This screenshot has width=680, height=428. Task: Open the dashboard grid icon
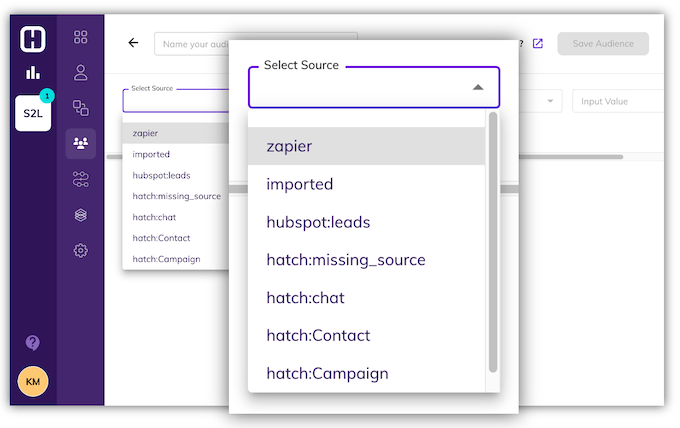pos(81,38)
